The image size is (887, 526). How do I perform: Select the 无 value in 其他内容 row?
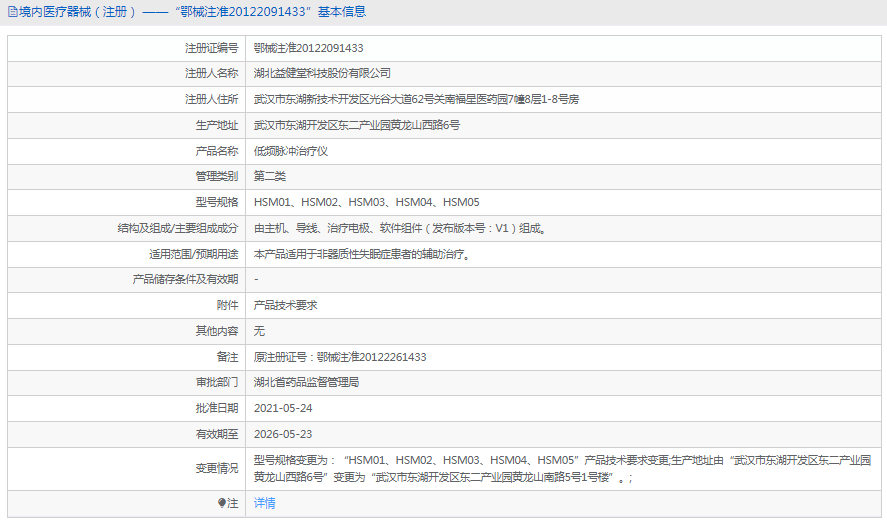(259, 331)
